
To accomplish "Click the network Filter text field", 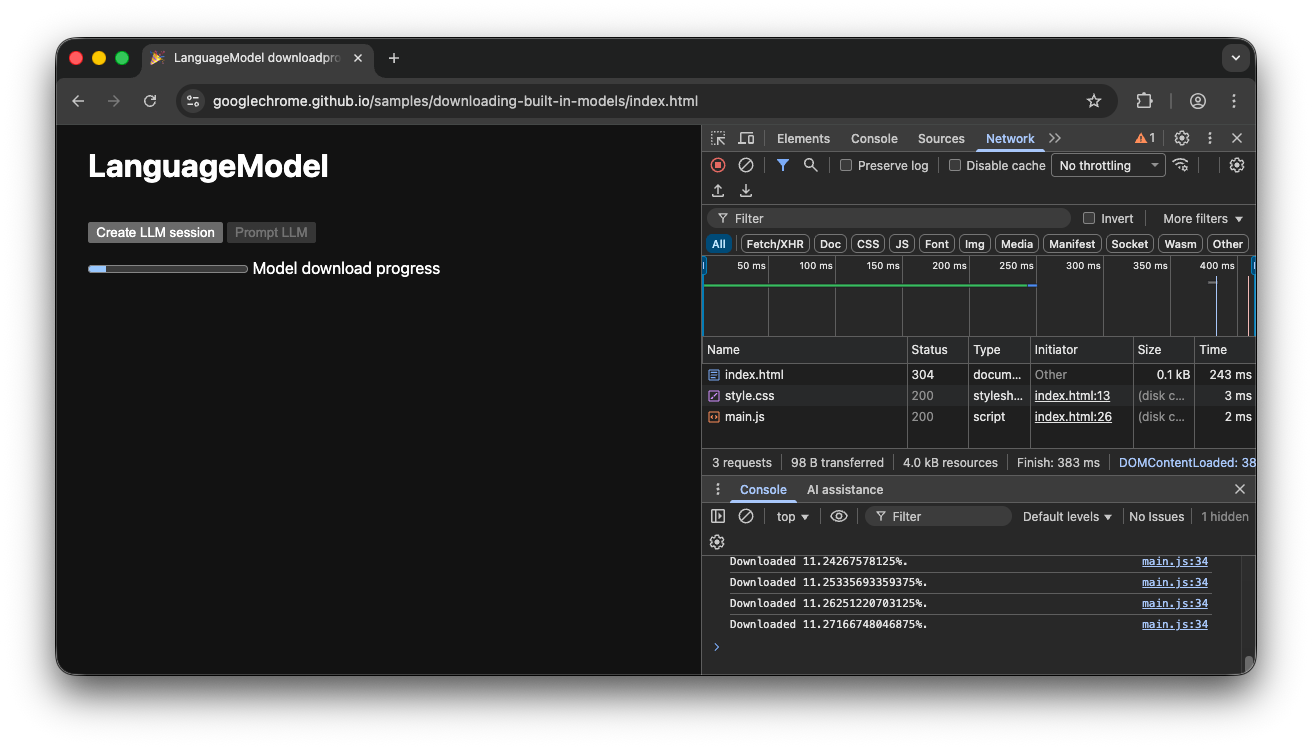I will [x=890, y=219].
